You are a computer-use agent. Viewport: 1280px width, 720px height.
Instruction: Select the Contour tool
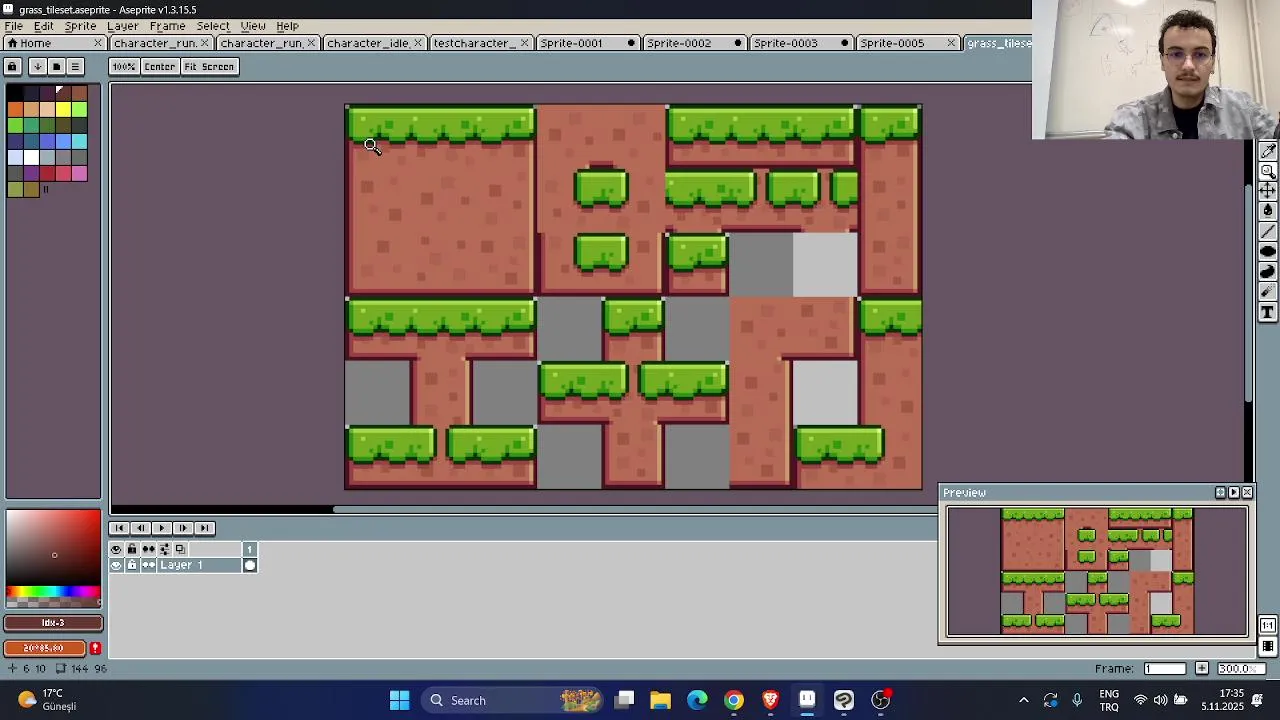(x=1268, y=272)
